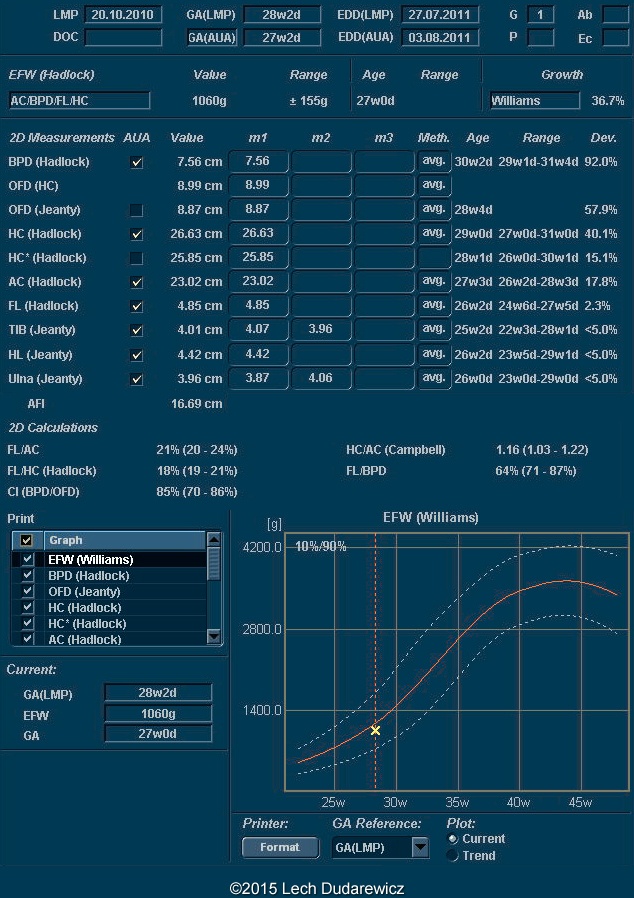
Task: Click the G gravida field
Action: point(540,15)
